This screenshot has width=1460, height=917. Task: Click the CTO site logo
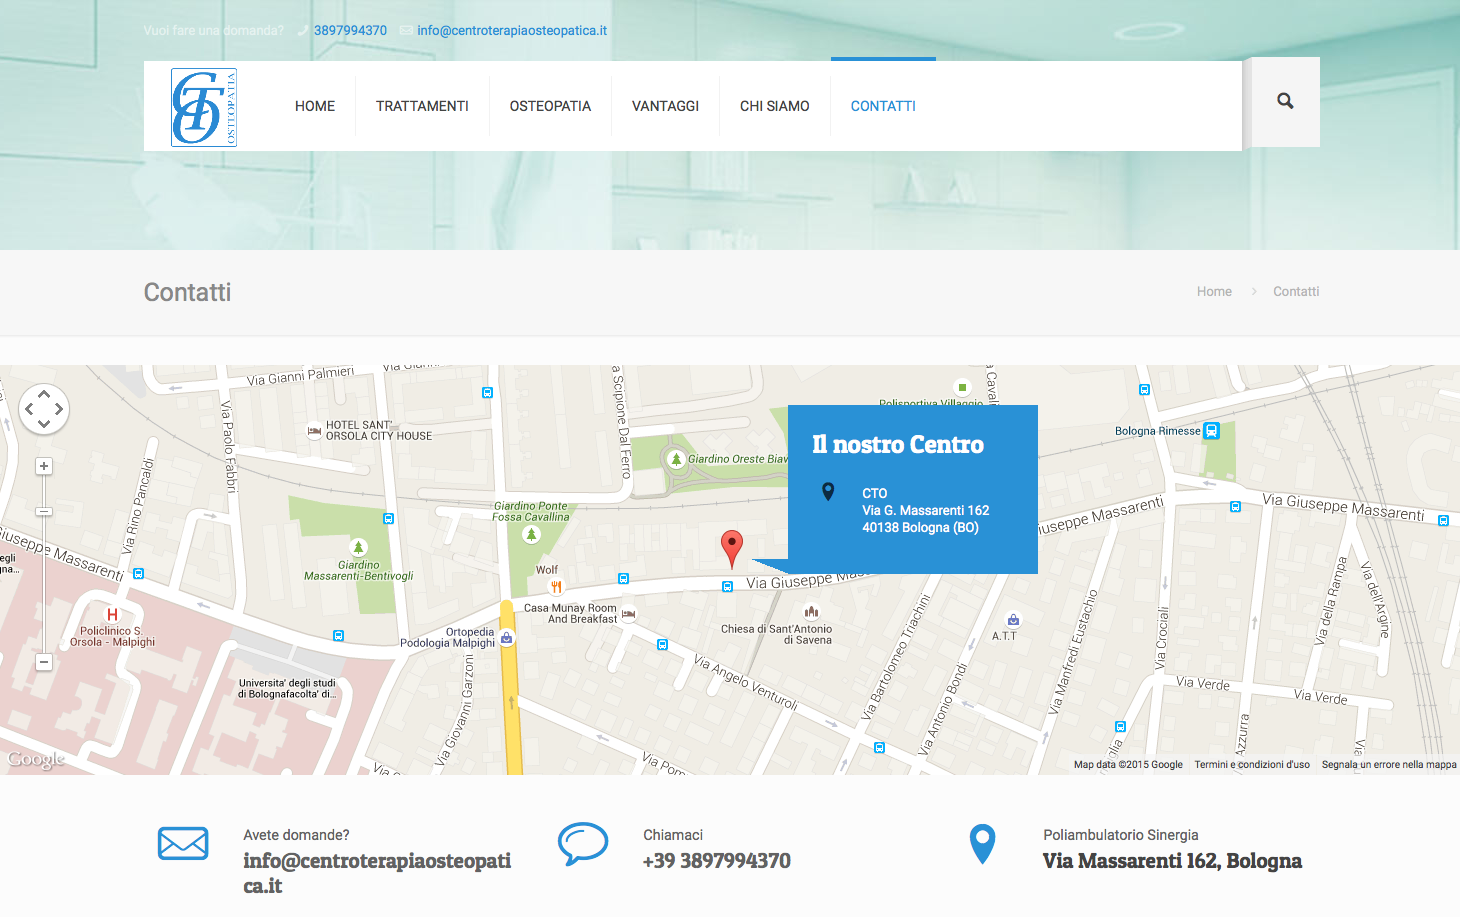coord(204,107)
